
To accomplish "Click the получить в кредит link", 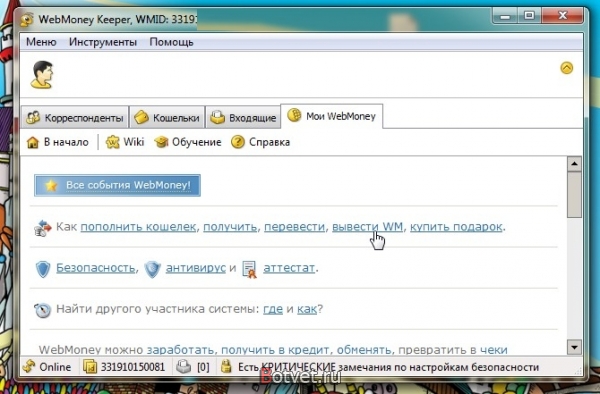I will click(x=275, y=350).
